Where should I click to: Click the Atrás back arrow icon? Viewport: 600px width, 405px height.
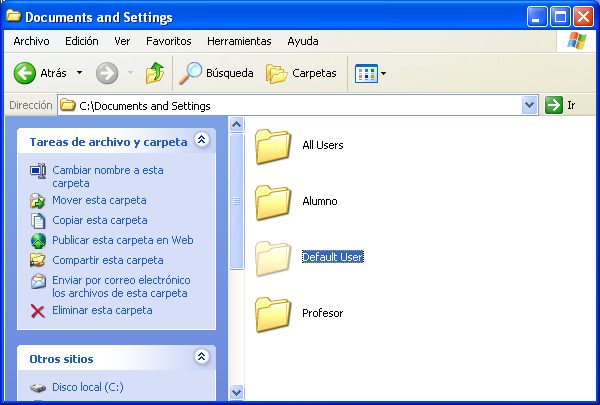(x=25, y=73)
